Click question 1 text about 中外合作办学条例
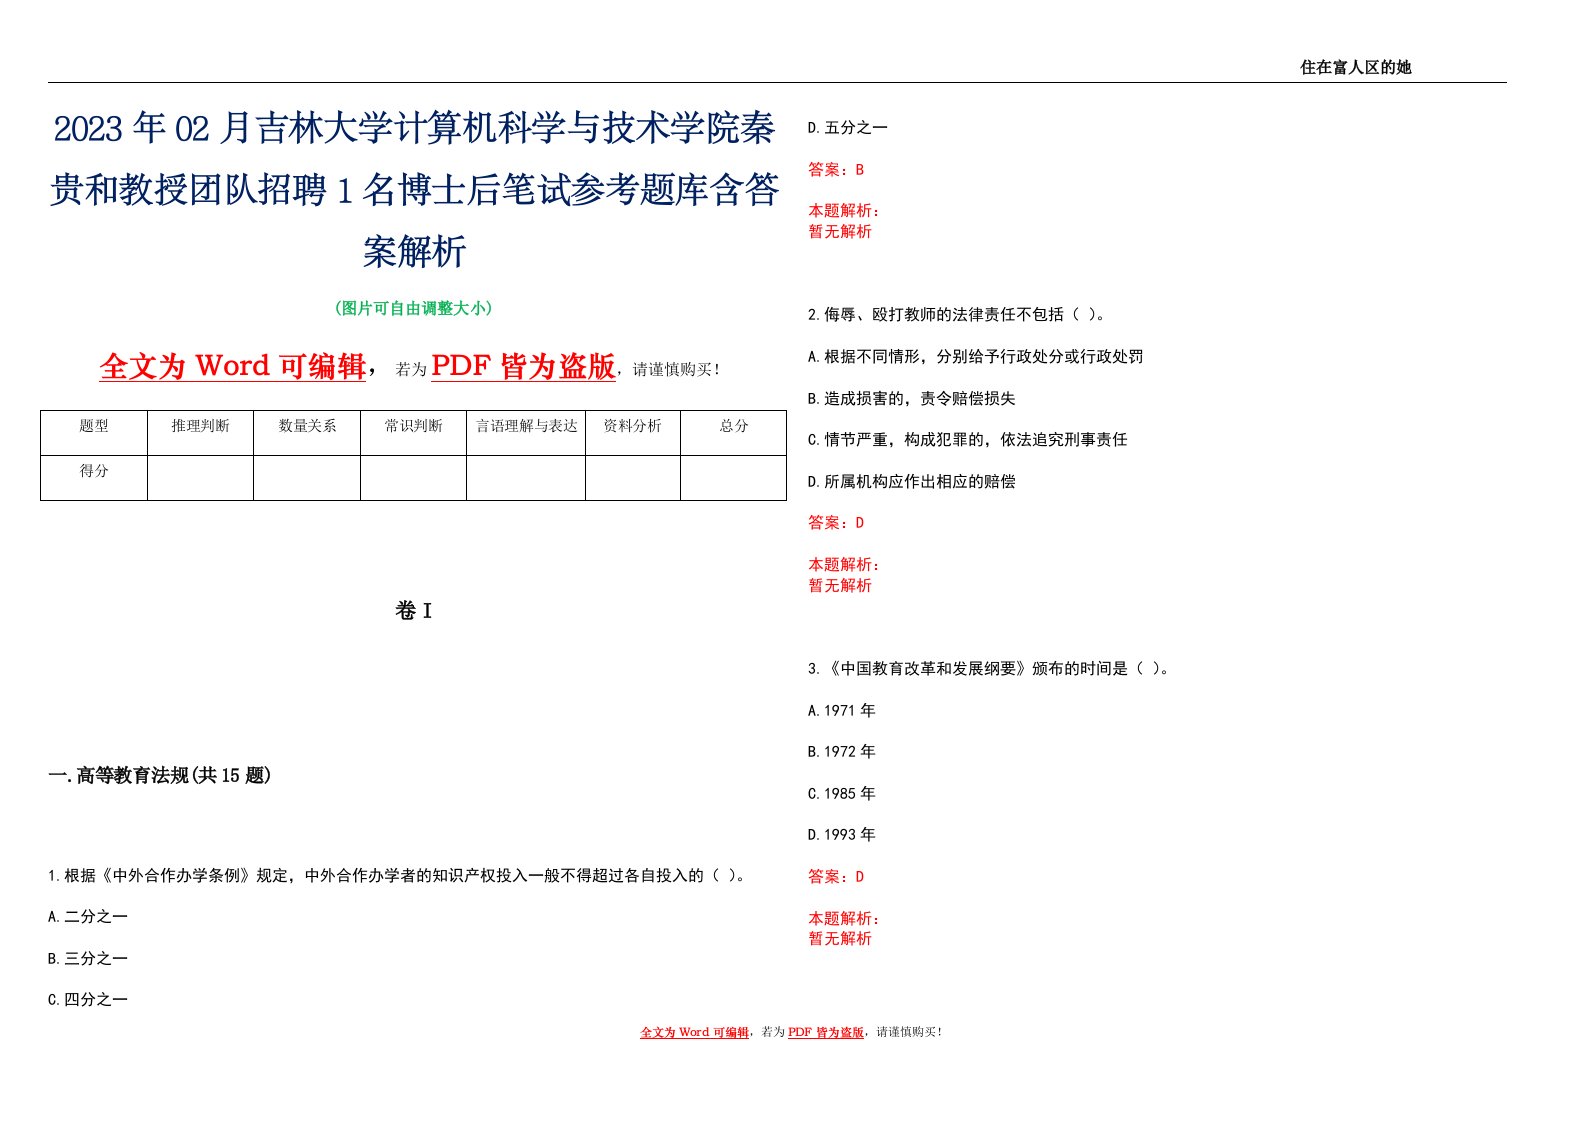Image resolution: width=1587 pixels, height=1122 pixels. pyautogui.click(x=398, y=875)
